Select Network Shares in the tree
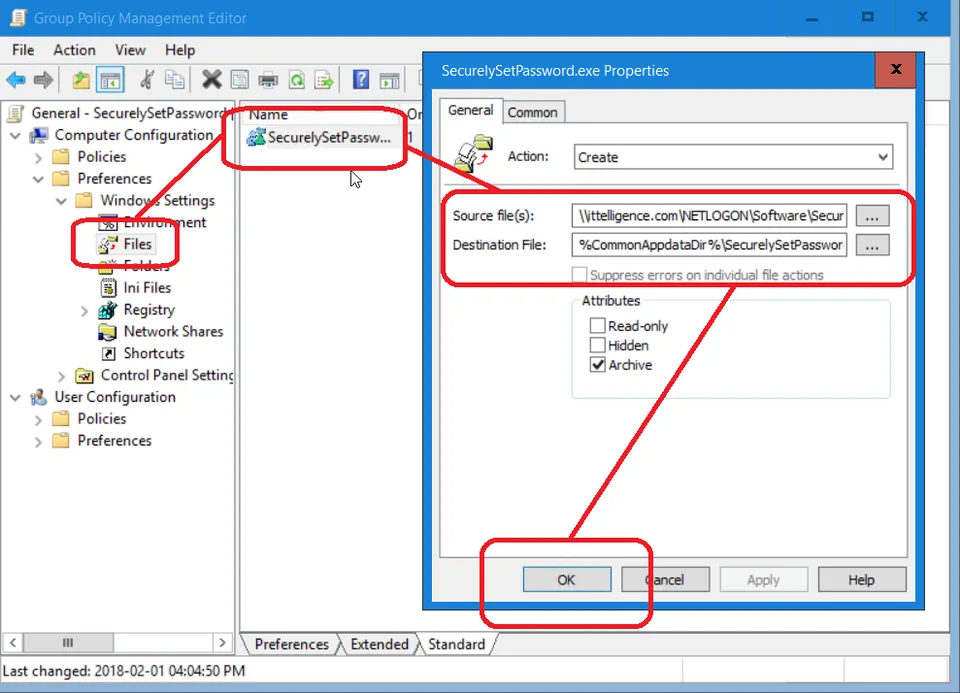This screenshot has height=693, width=960. click(x=173, y=331)
